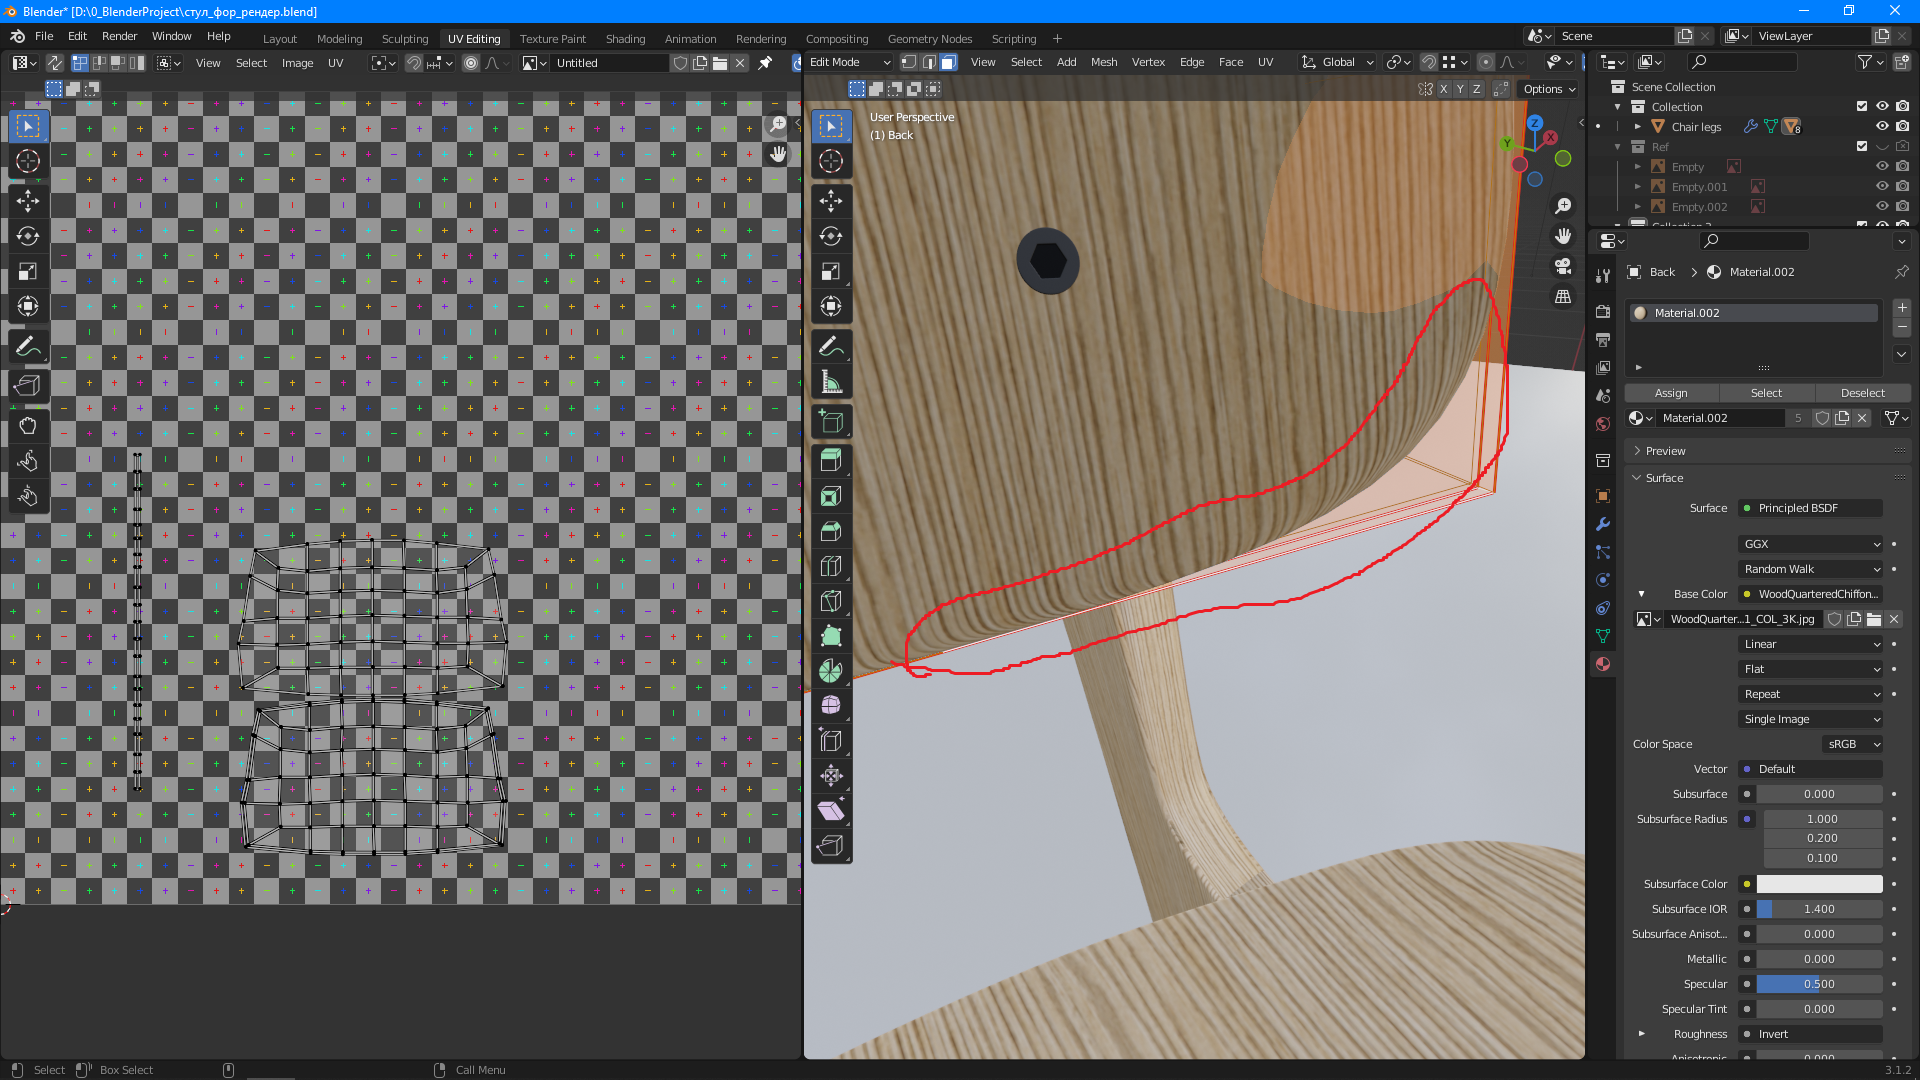Open the GGX distribution dropdown
The height and width of the screenshot is (1080, 1920).
(1811, 544)
